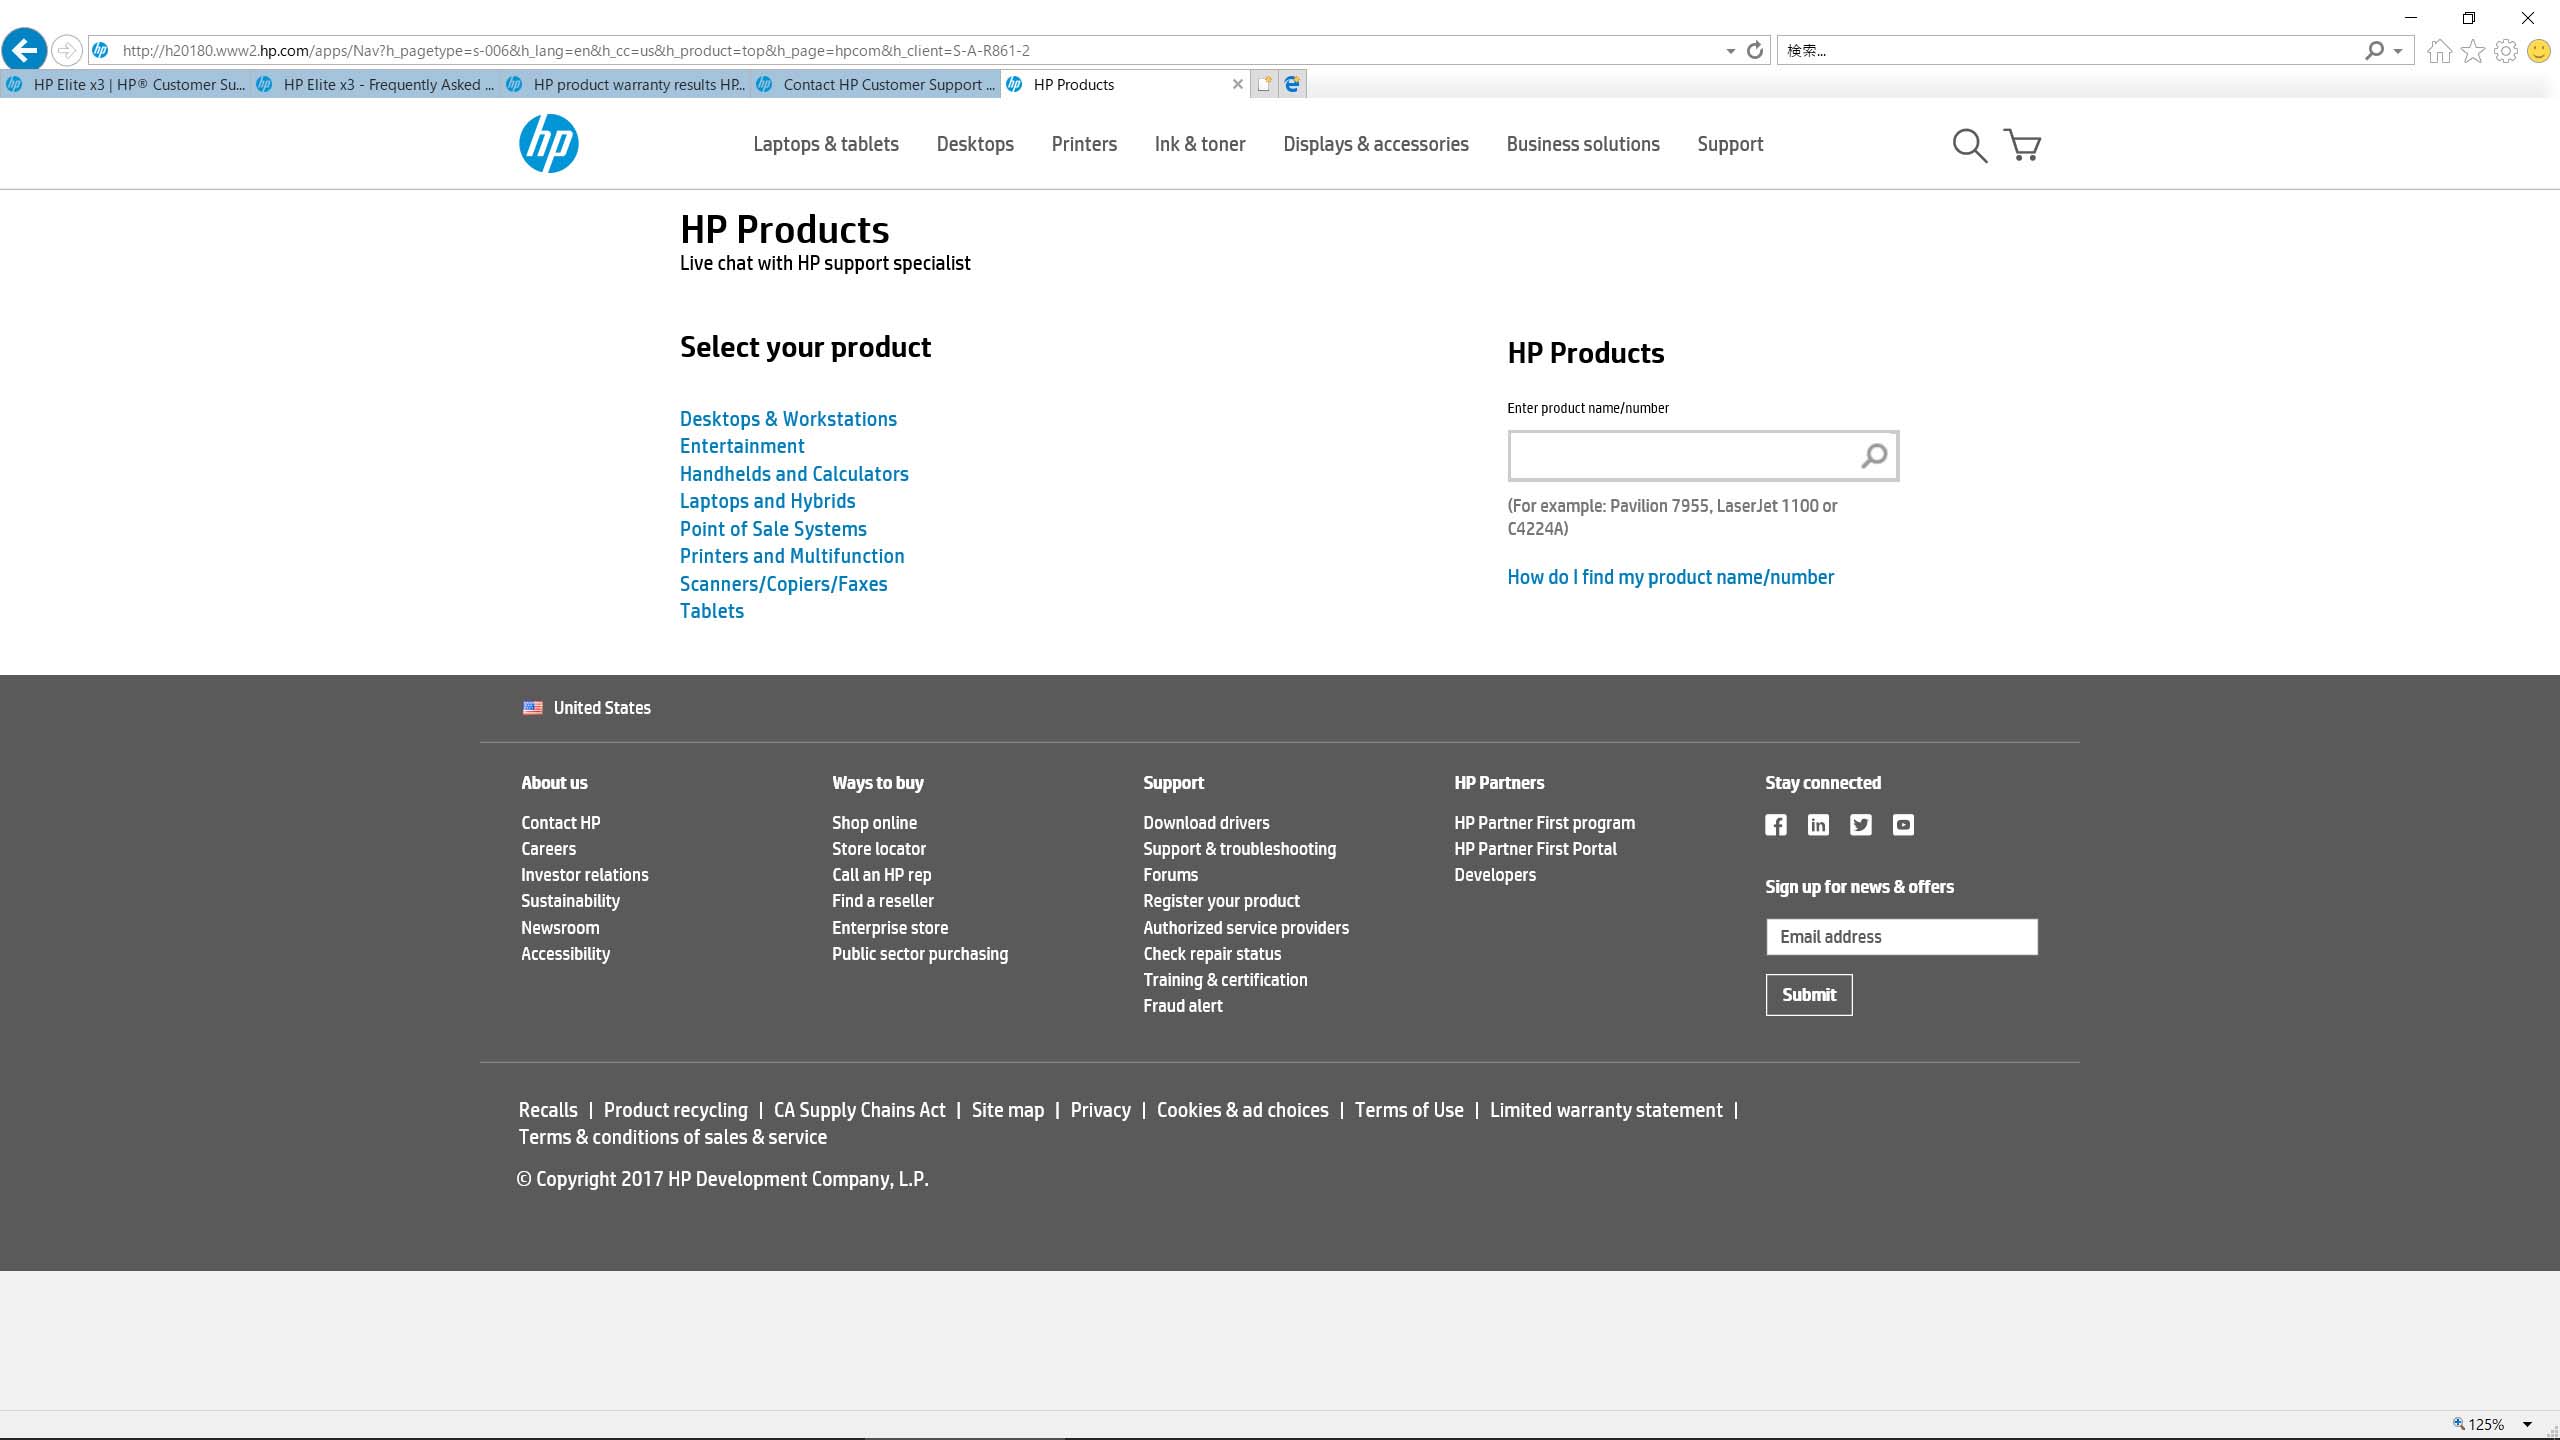Screen dimensions: 2560x1440
Task: Open Limited warranty statement link
Action: point(1606,1110)
